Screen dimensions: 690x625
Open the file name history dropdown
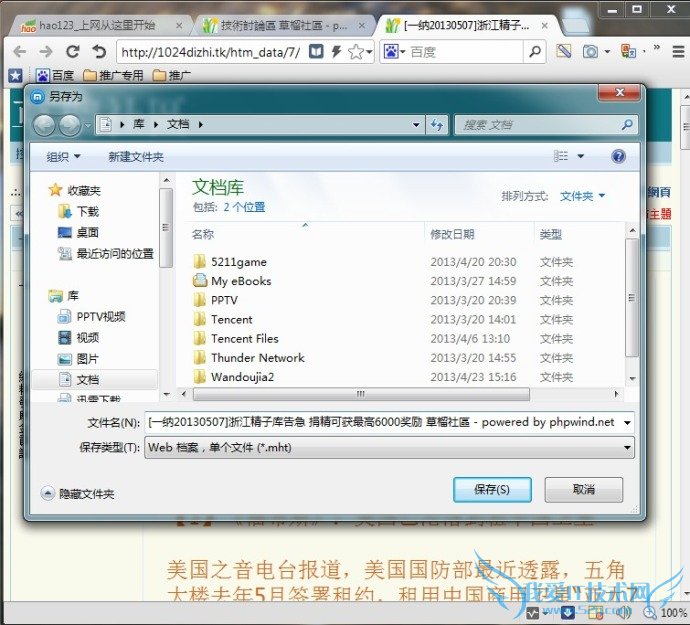[627, 423]
